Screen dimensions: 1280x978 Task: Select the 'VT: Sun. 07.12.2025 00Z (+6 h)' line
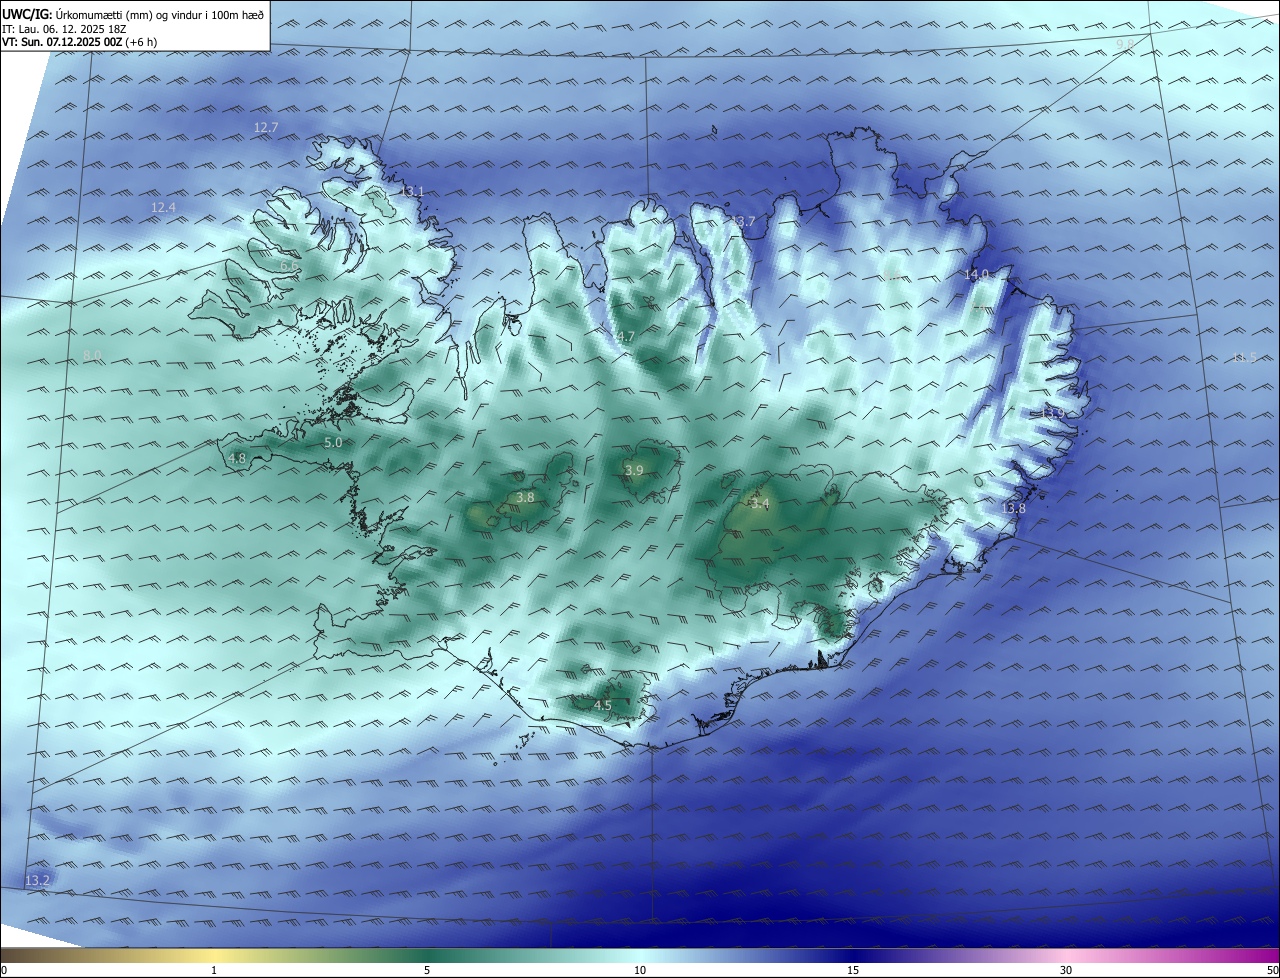79,42
